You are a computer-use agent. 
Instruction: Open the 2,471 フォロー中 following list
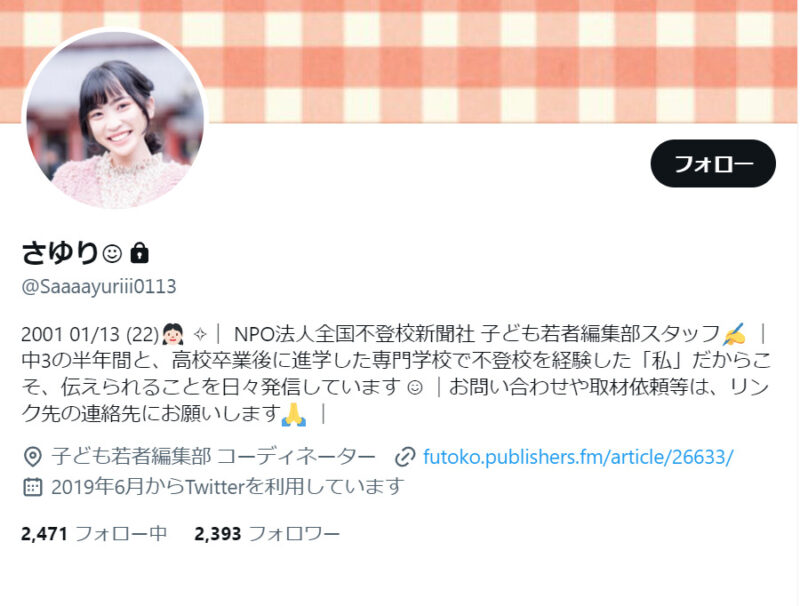click(94, 534)
